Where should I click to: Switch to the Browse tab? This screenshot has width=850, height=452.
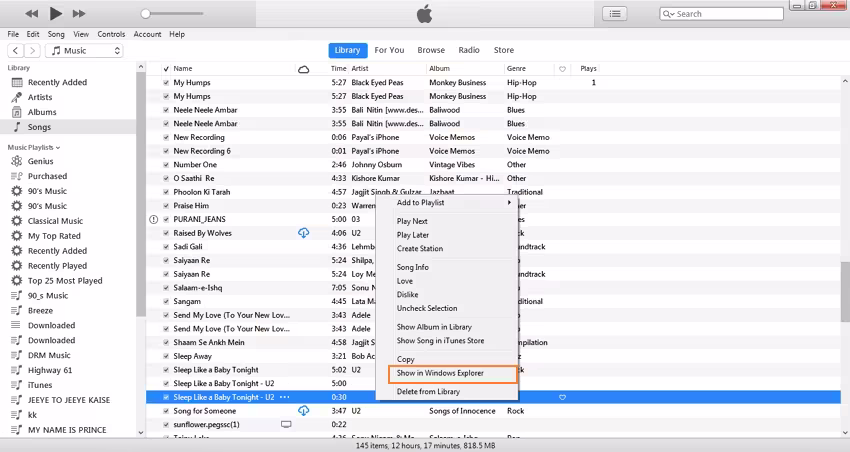click(431, 50)
